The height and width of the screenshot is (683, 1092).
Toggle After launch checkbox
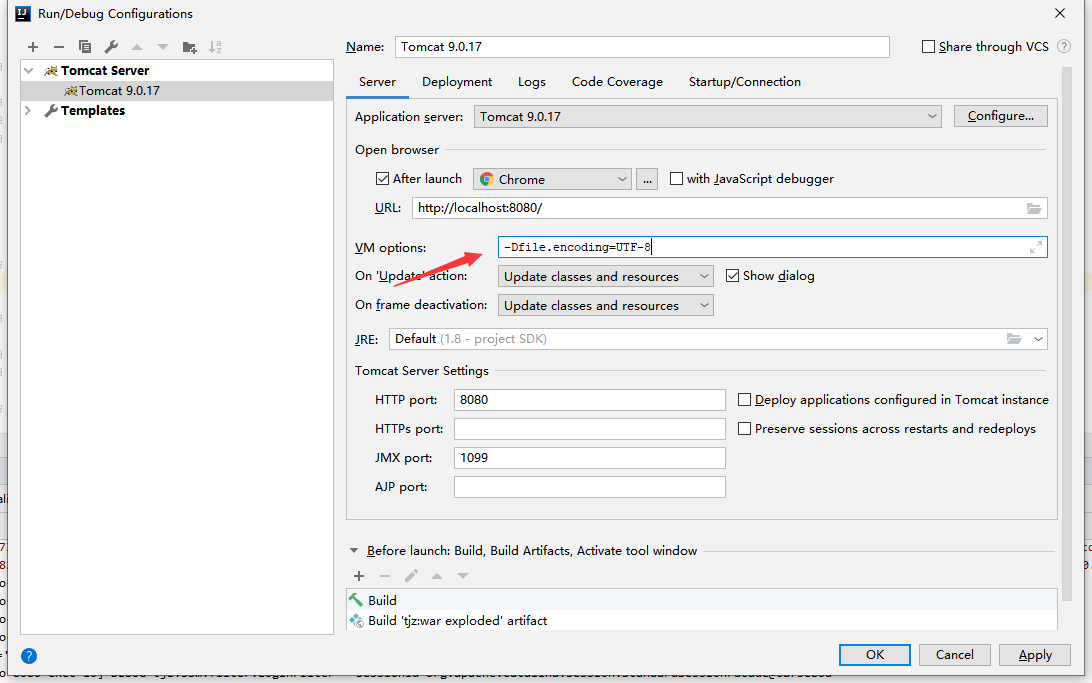coord(382,179)
